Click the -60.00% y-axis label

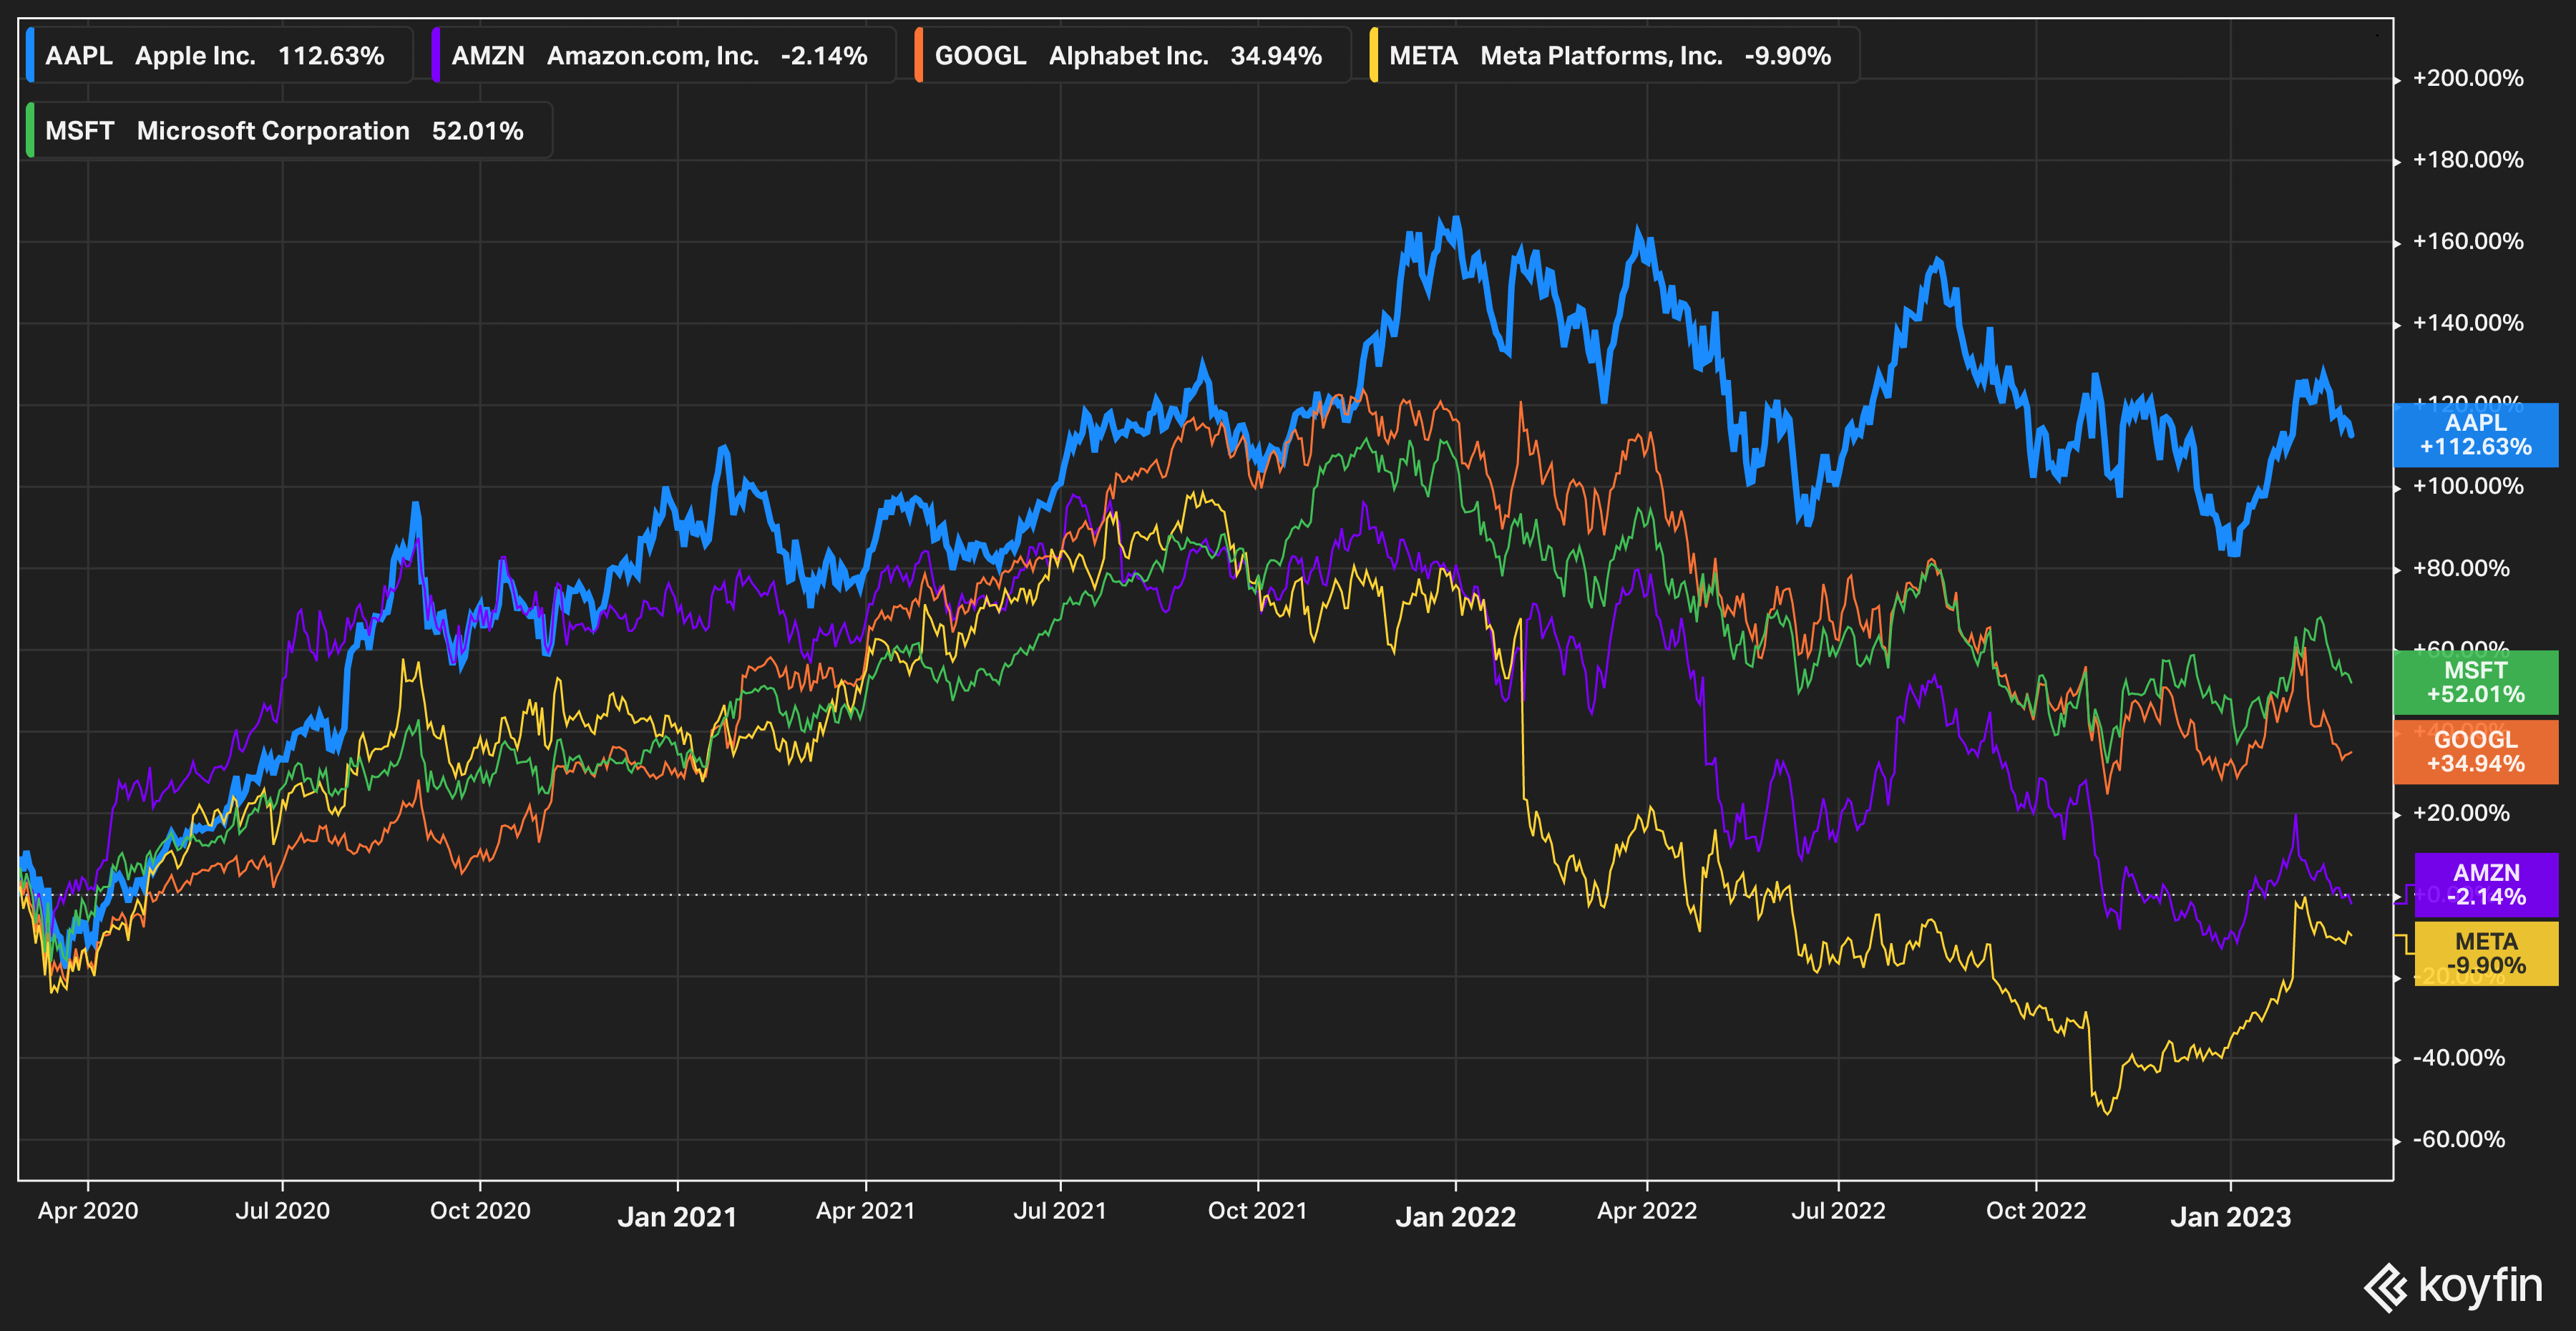point(2459,1139)
